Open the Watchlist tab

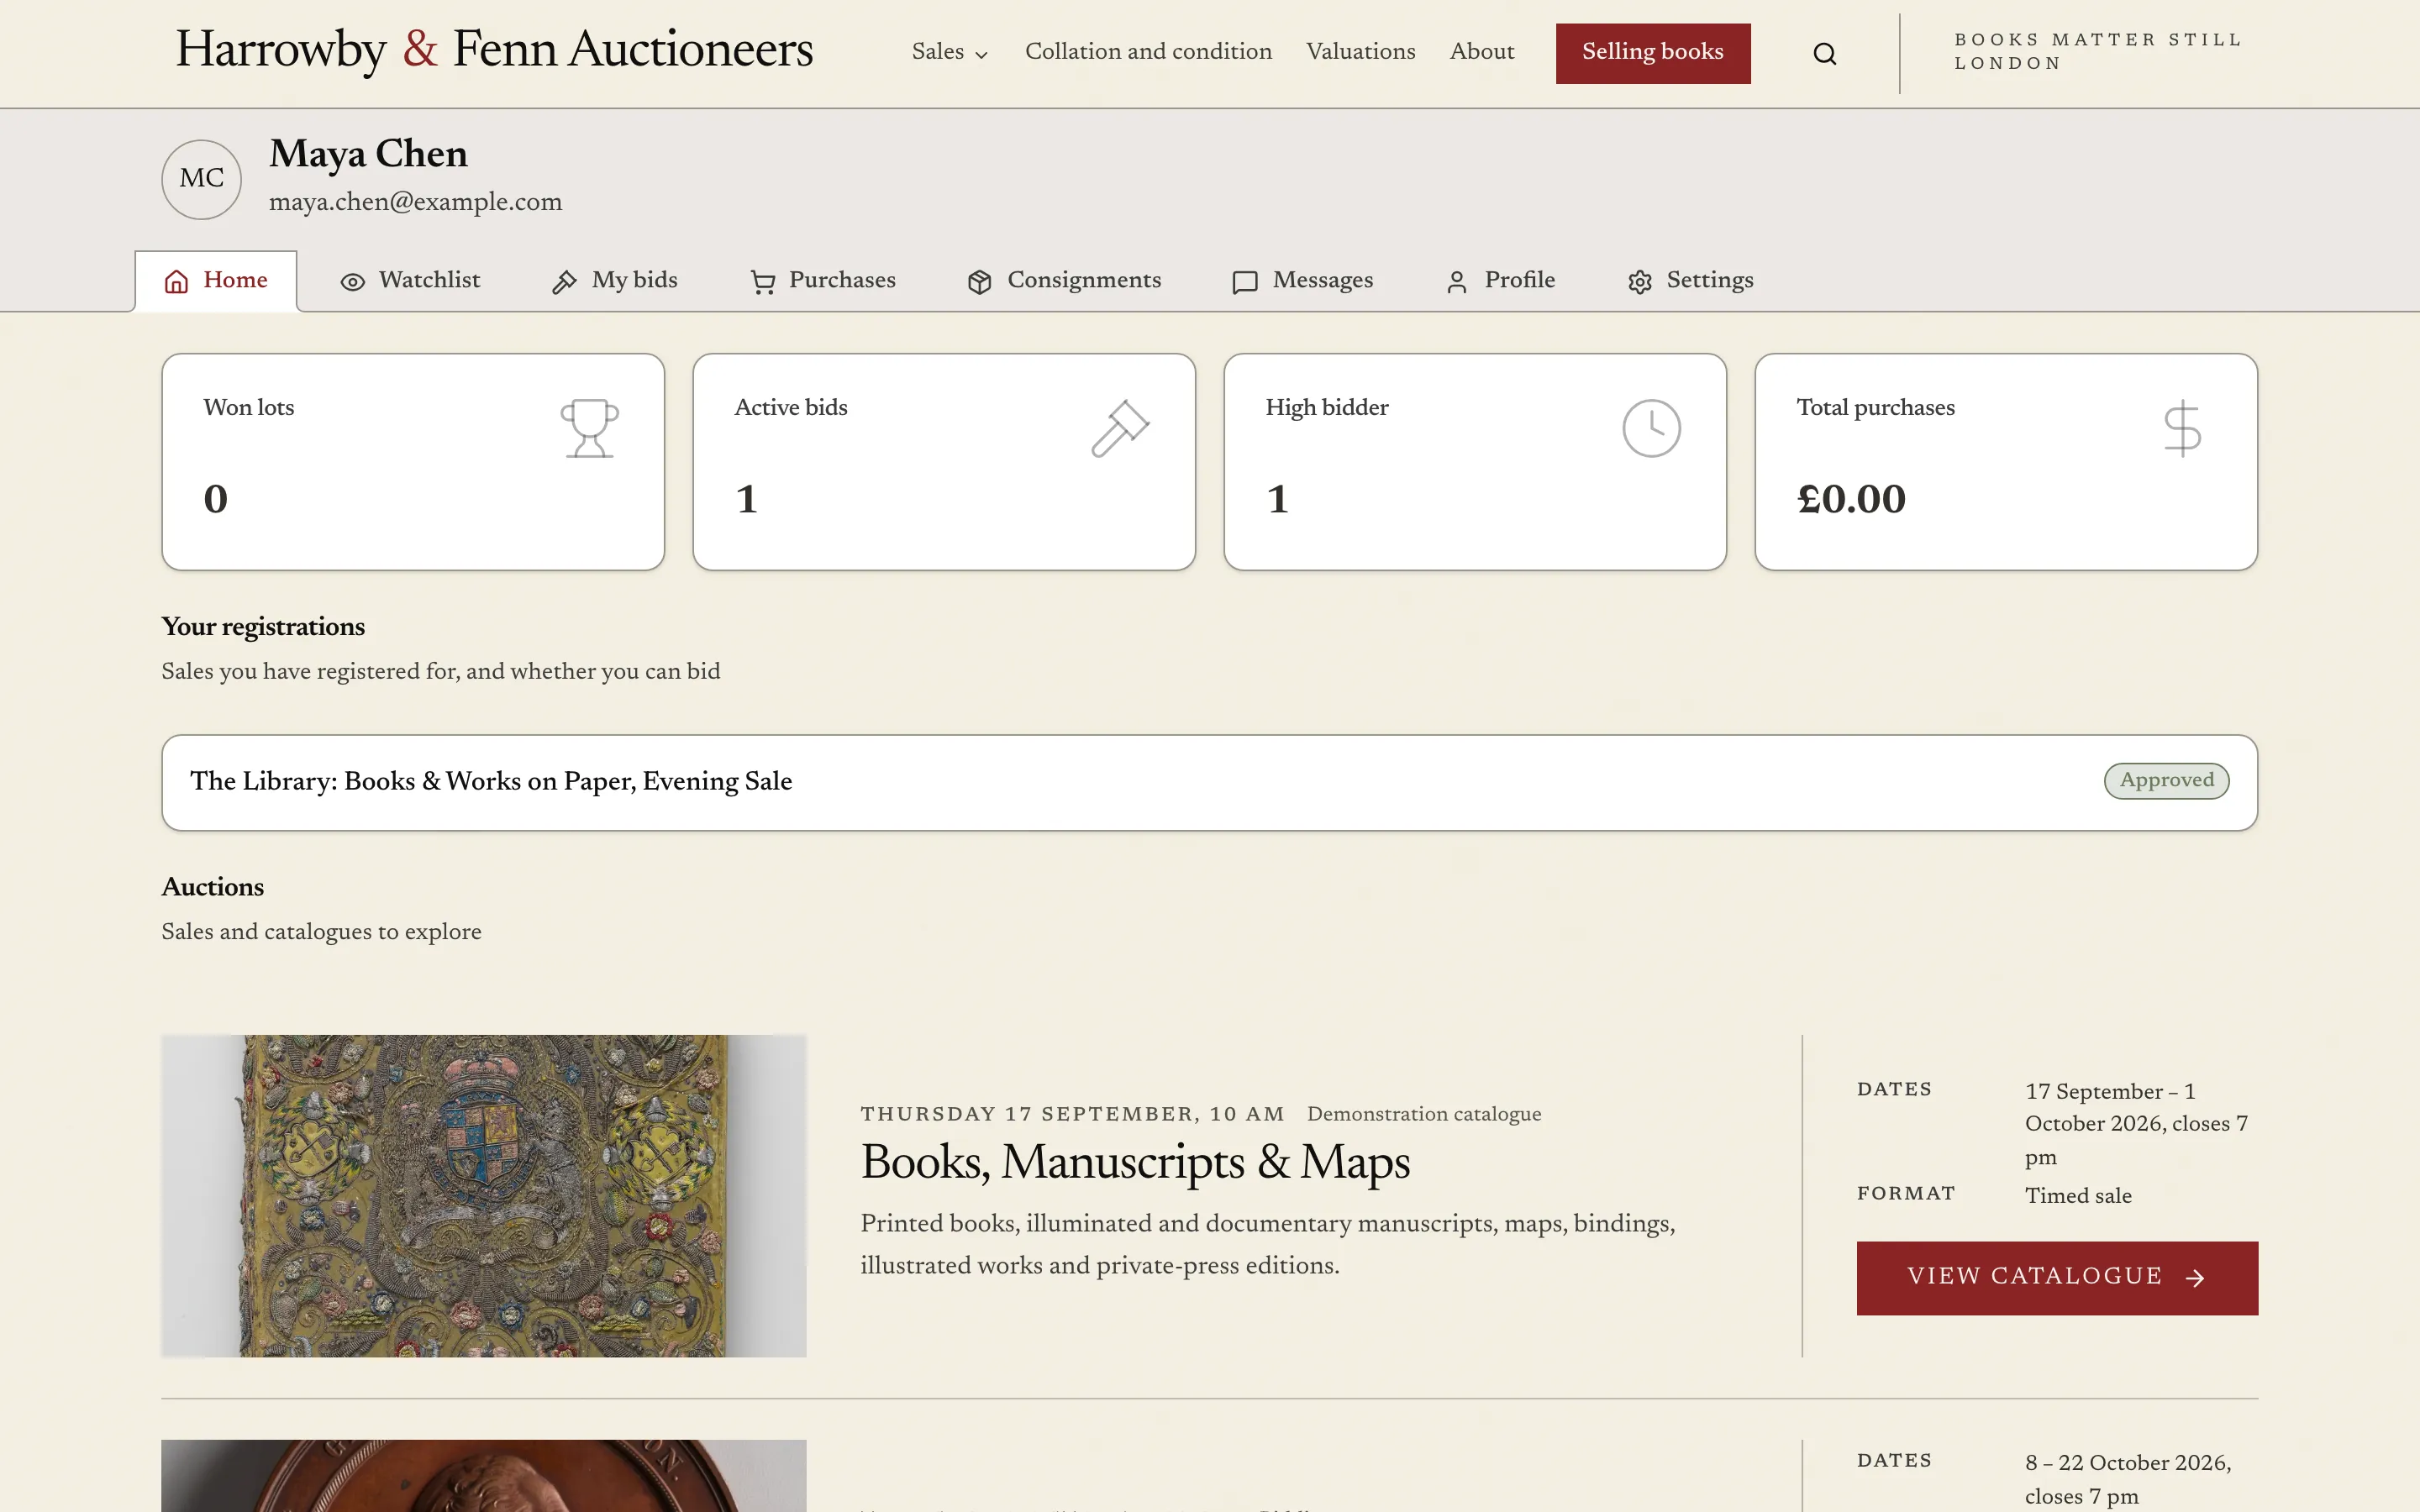410,281
